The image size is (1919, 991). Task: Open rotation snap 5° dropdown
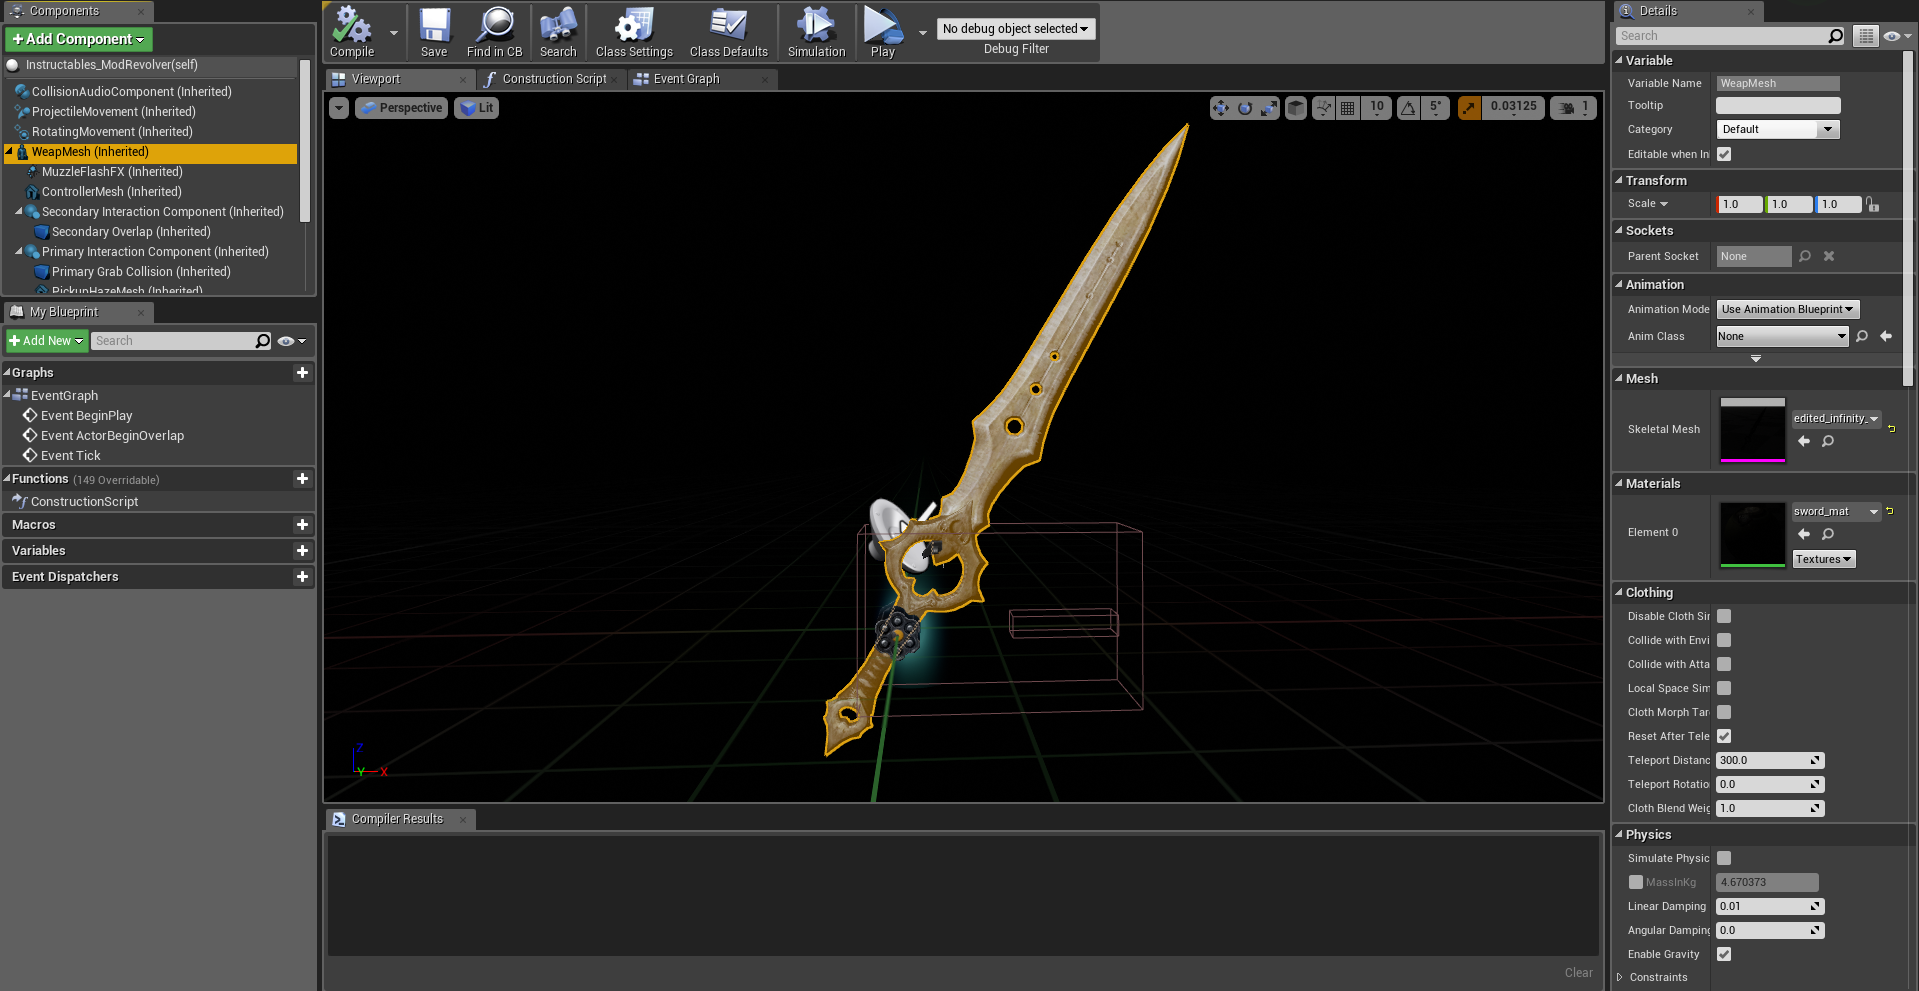tap(1435, 108)
